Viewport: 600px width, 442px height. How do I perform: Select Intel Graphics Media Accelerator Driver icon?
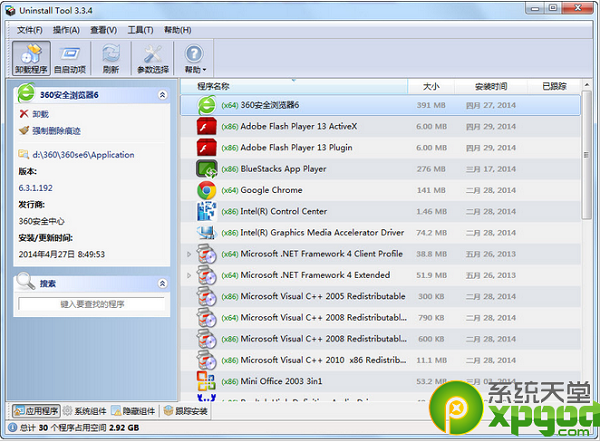pyautogui.click(x=207, y=232)
